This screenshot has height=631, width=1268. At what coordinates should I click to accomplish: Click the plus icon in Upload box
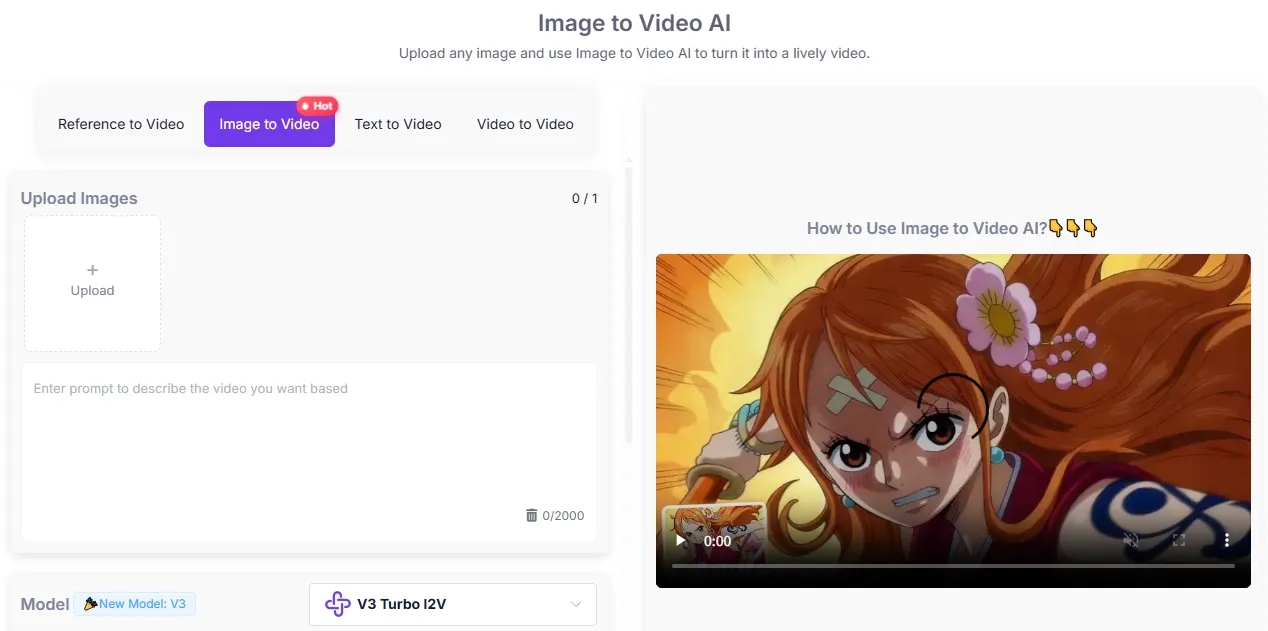(93, 270)
